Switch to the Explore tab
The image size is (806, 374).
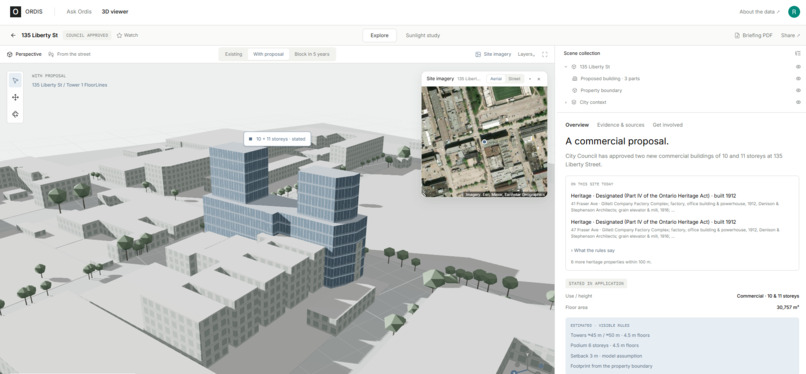pos(379,35)
